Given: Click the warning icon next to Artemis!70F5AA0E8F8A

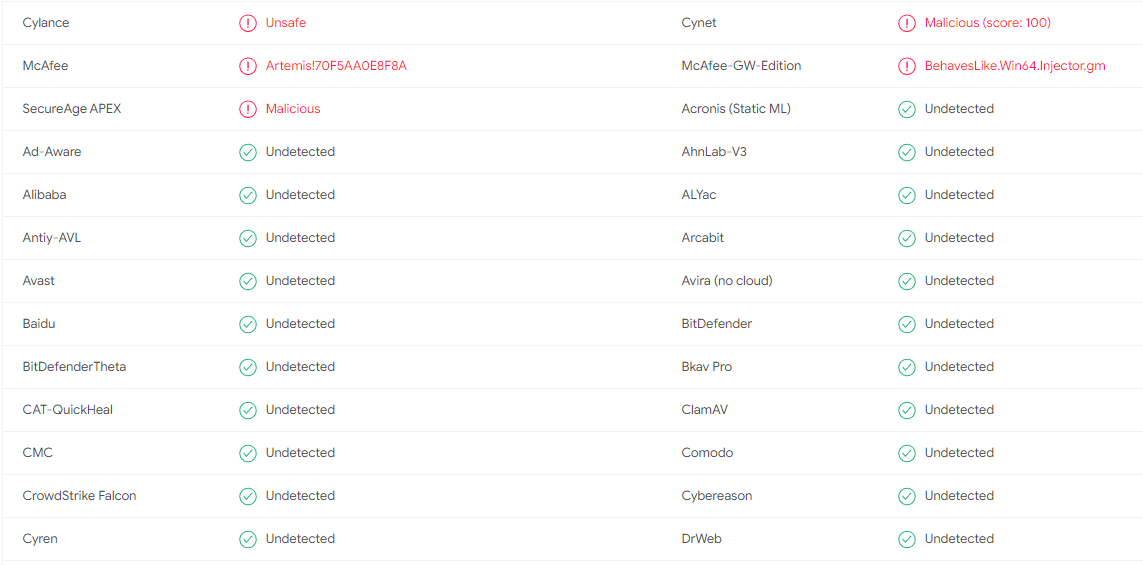Looking at the screenshot, I should pos(248,66).
